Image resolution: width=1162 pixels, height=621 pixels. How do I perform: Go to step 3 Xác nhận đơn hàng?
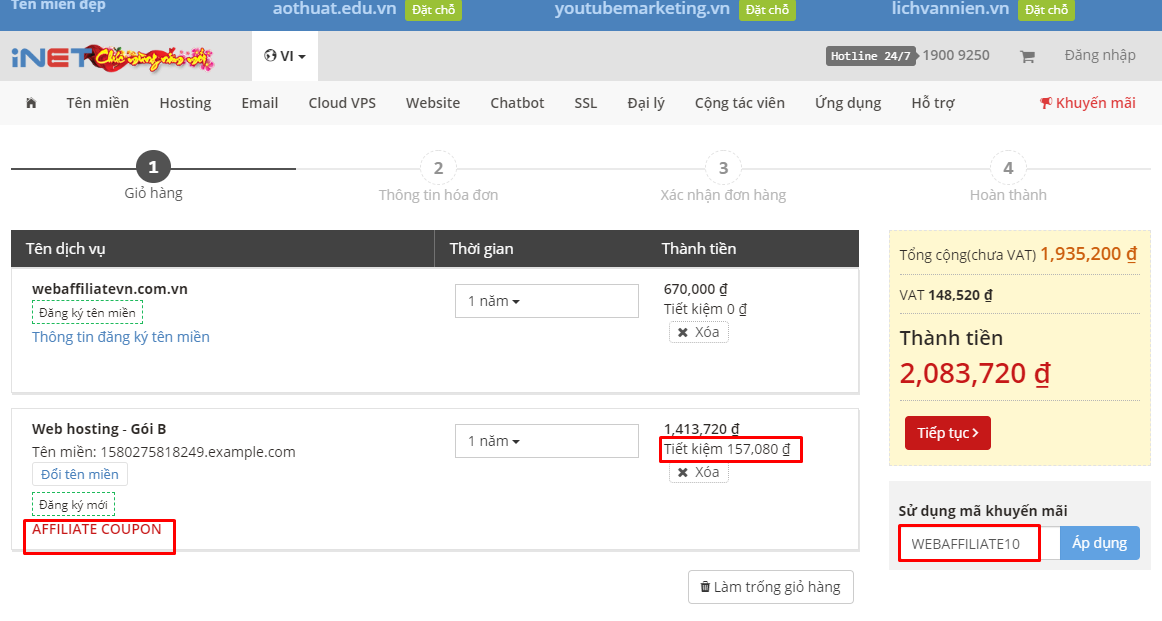tap(723, 178)
